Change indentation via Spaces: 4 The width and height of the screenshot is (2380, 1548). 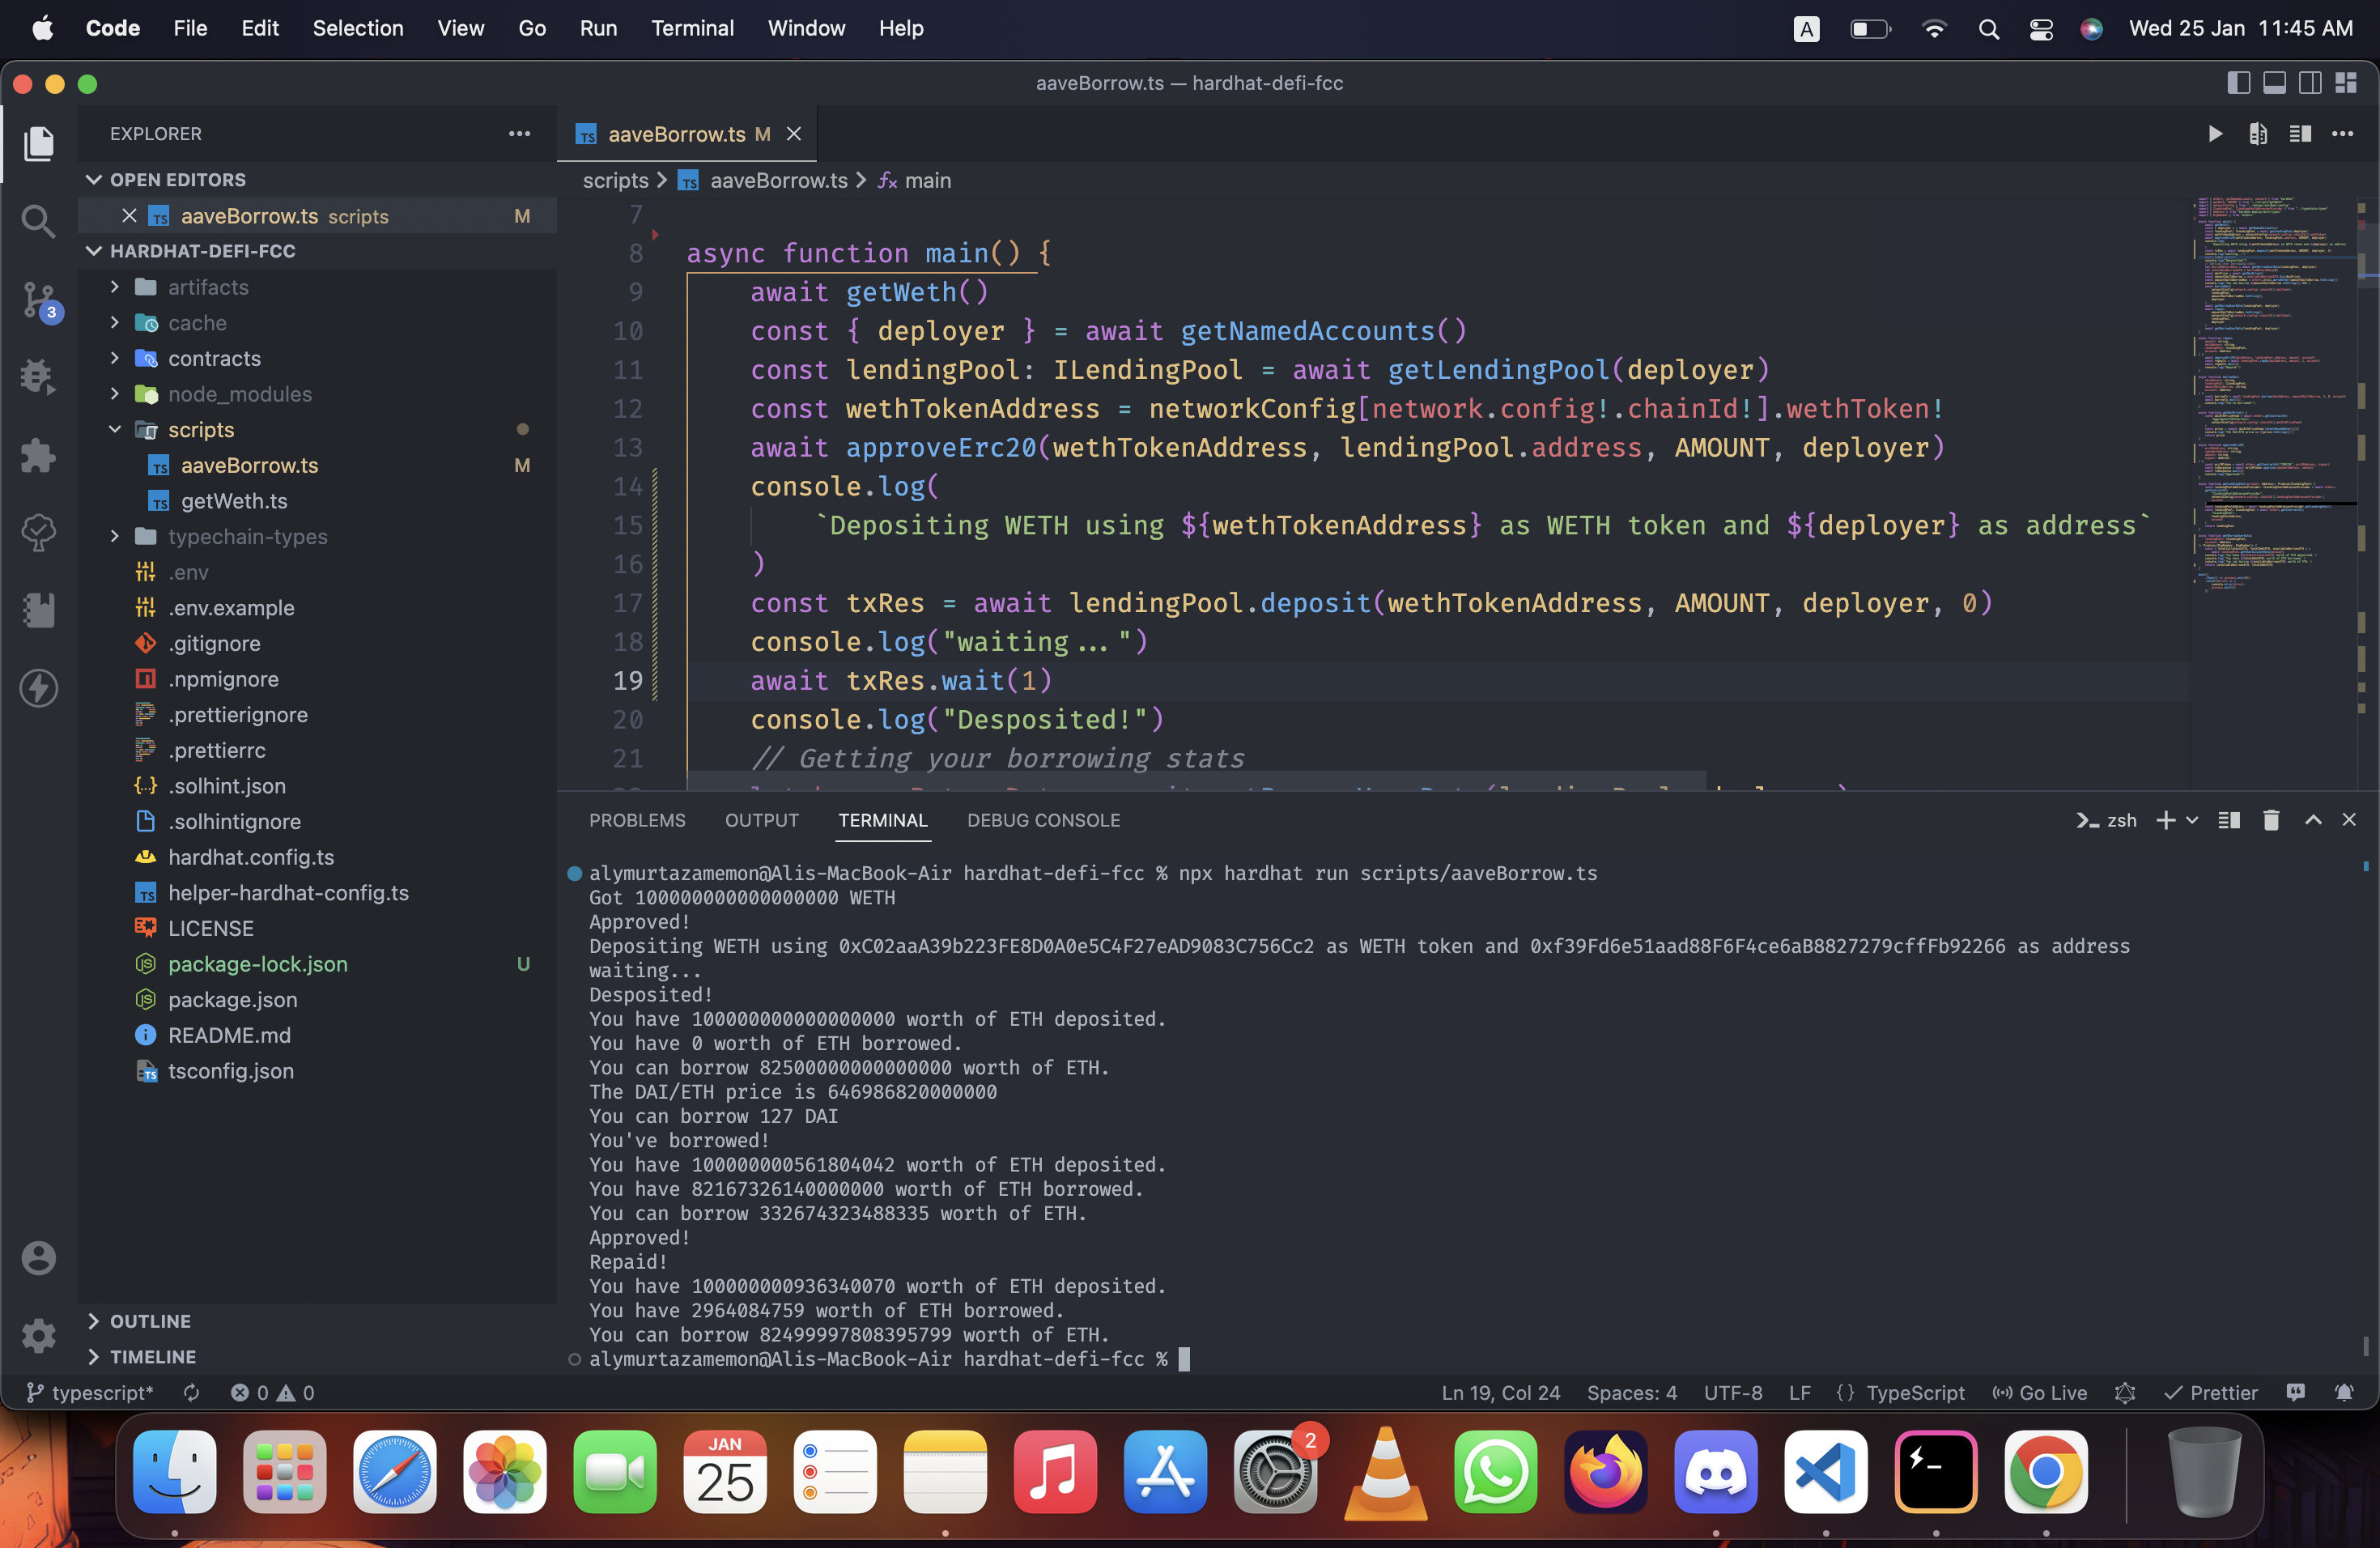click(x=1631, y=1392)
